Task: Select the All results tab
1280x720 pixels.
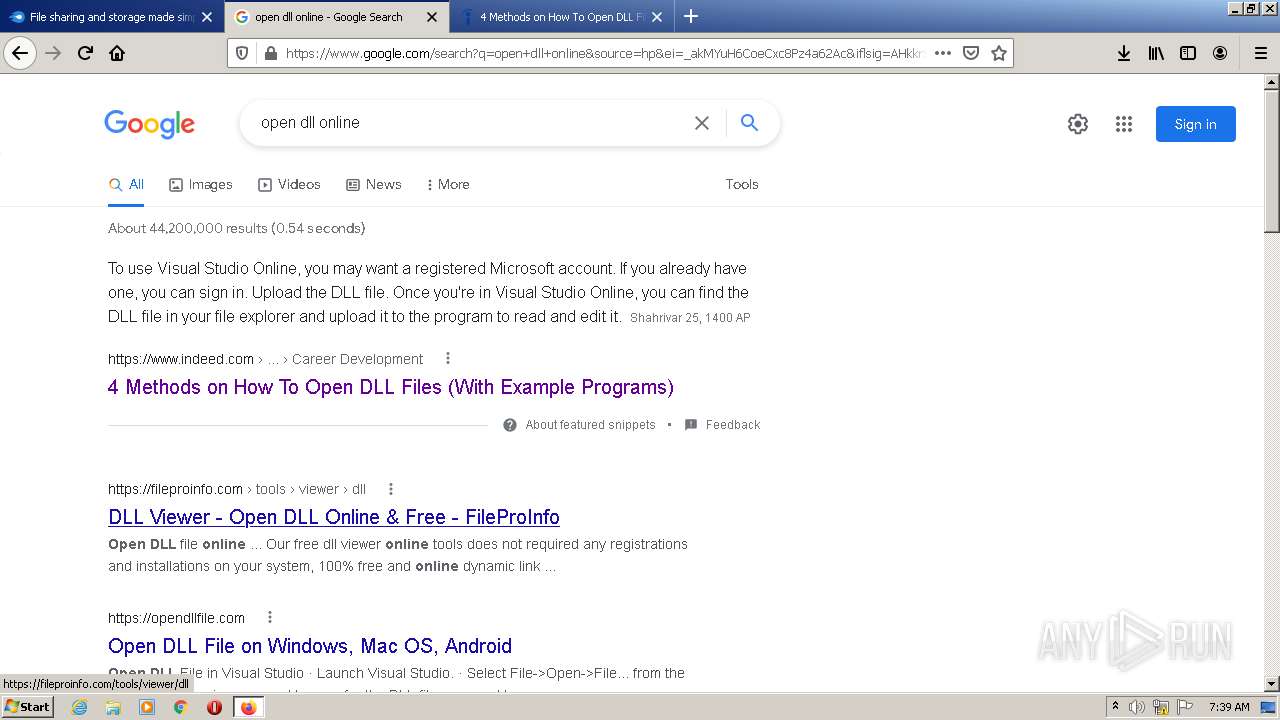Action: (x=126, y=184)
